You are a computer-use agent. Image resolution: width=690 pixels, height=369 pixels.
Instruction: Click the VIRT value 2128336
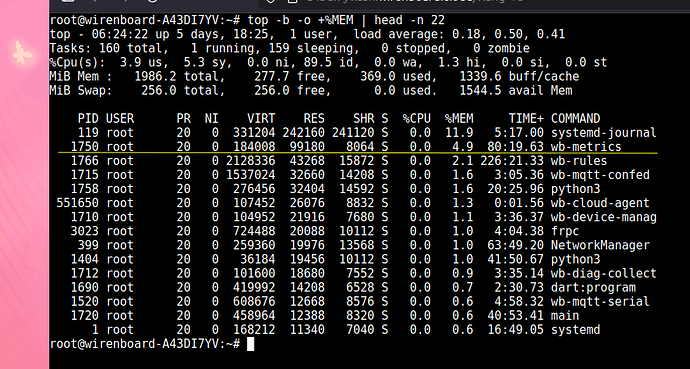click(251, 161)
